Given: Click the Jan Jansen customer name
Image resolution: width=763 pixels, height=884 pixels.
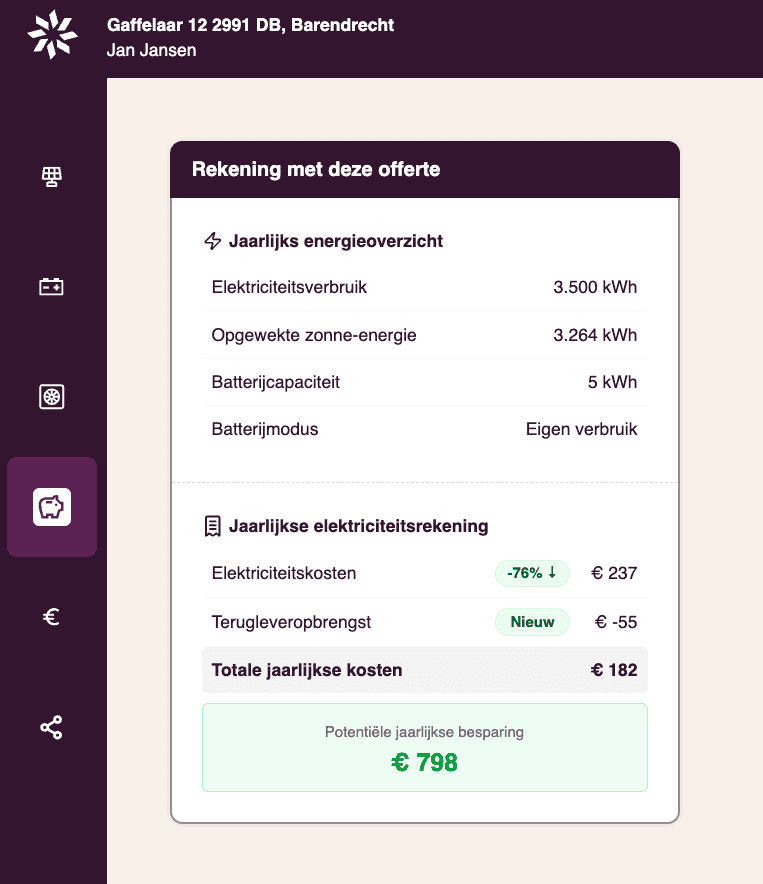Looking at the screenshot, I should tap(151, 50).
